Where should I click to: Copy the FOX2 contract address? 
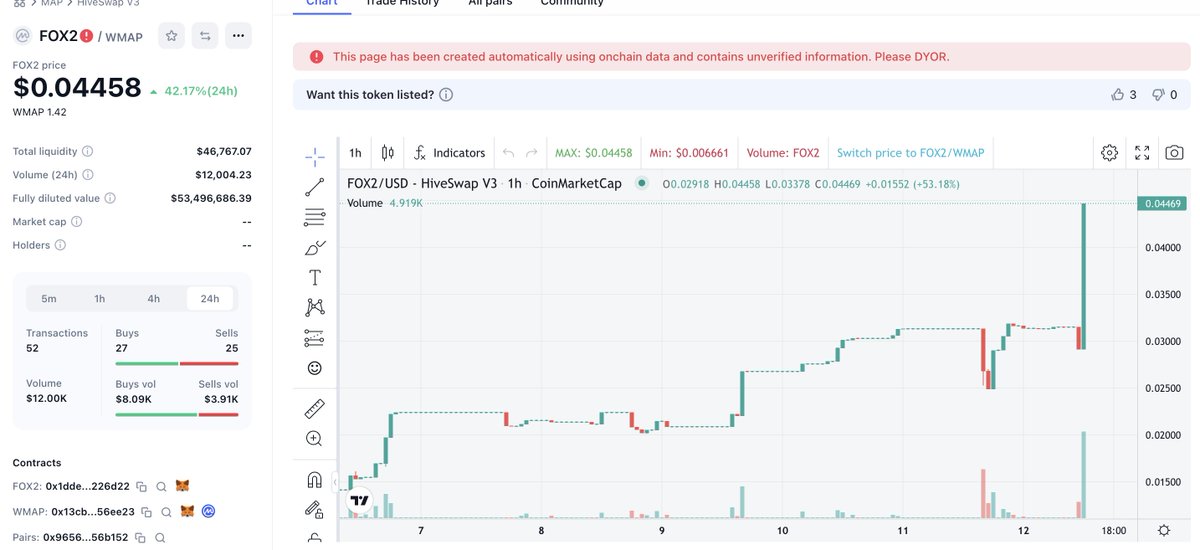[141, 486]
